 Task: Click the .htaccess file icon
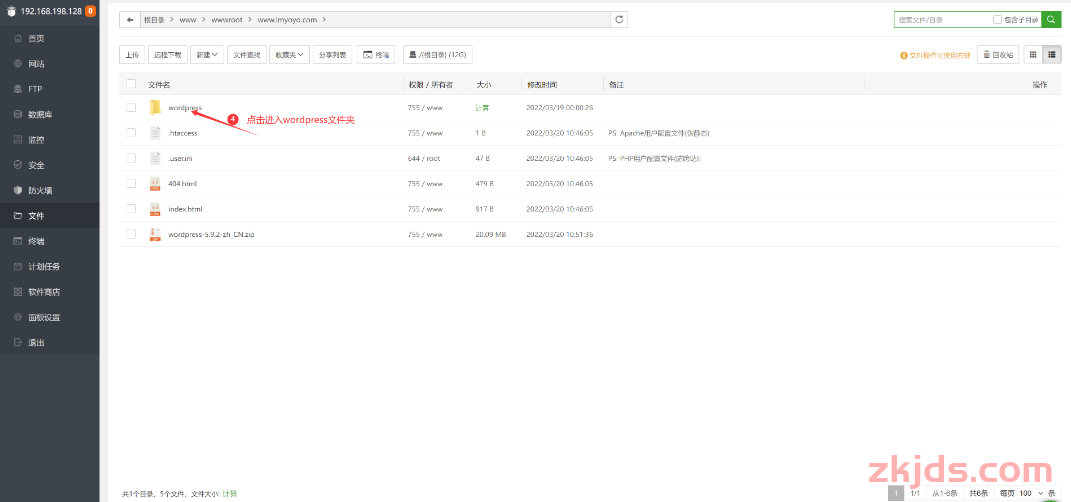156,133
